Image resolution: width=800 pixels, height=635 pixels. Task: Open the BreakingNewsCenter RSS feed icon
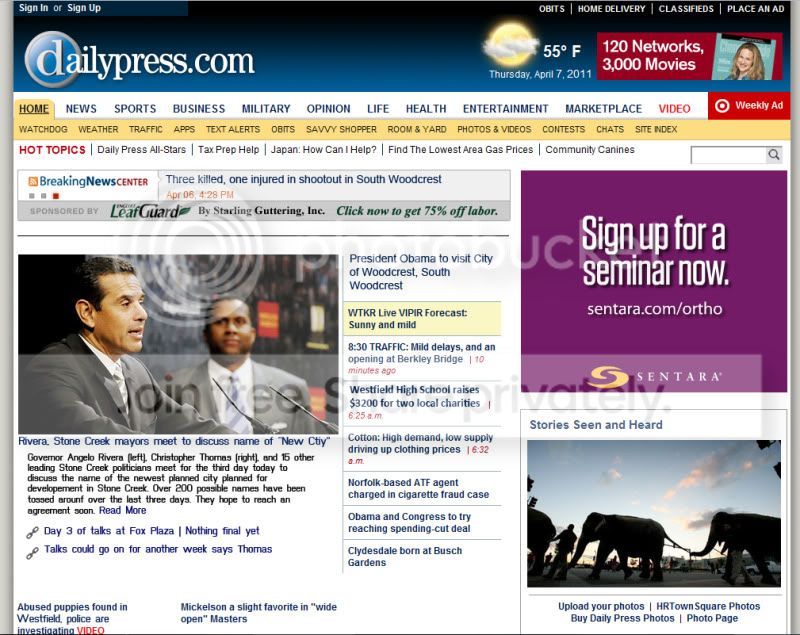point(33,182)
